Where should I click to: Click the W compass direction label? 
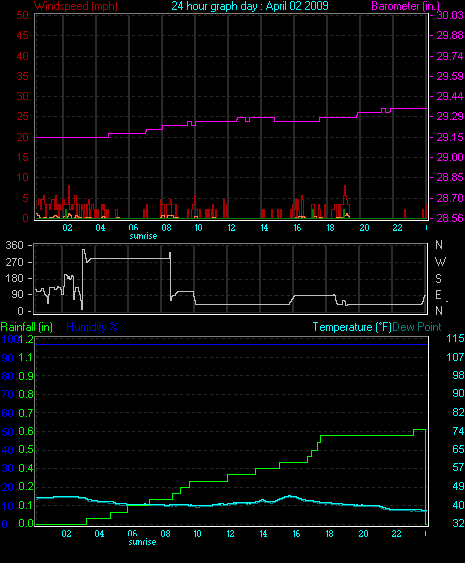(x=440, y=262)
